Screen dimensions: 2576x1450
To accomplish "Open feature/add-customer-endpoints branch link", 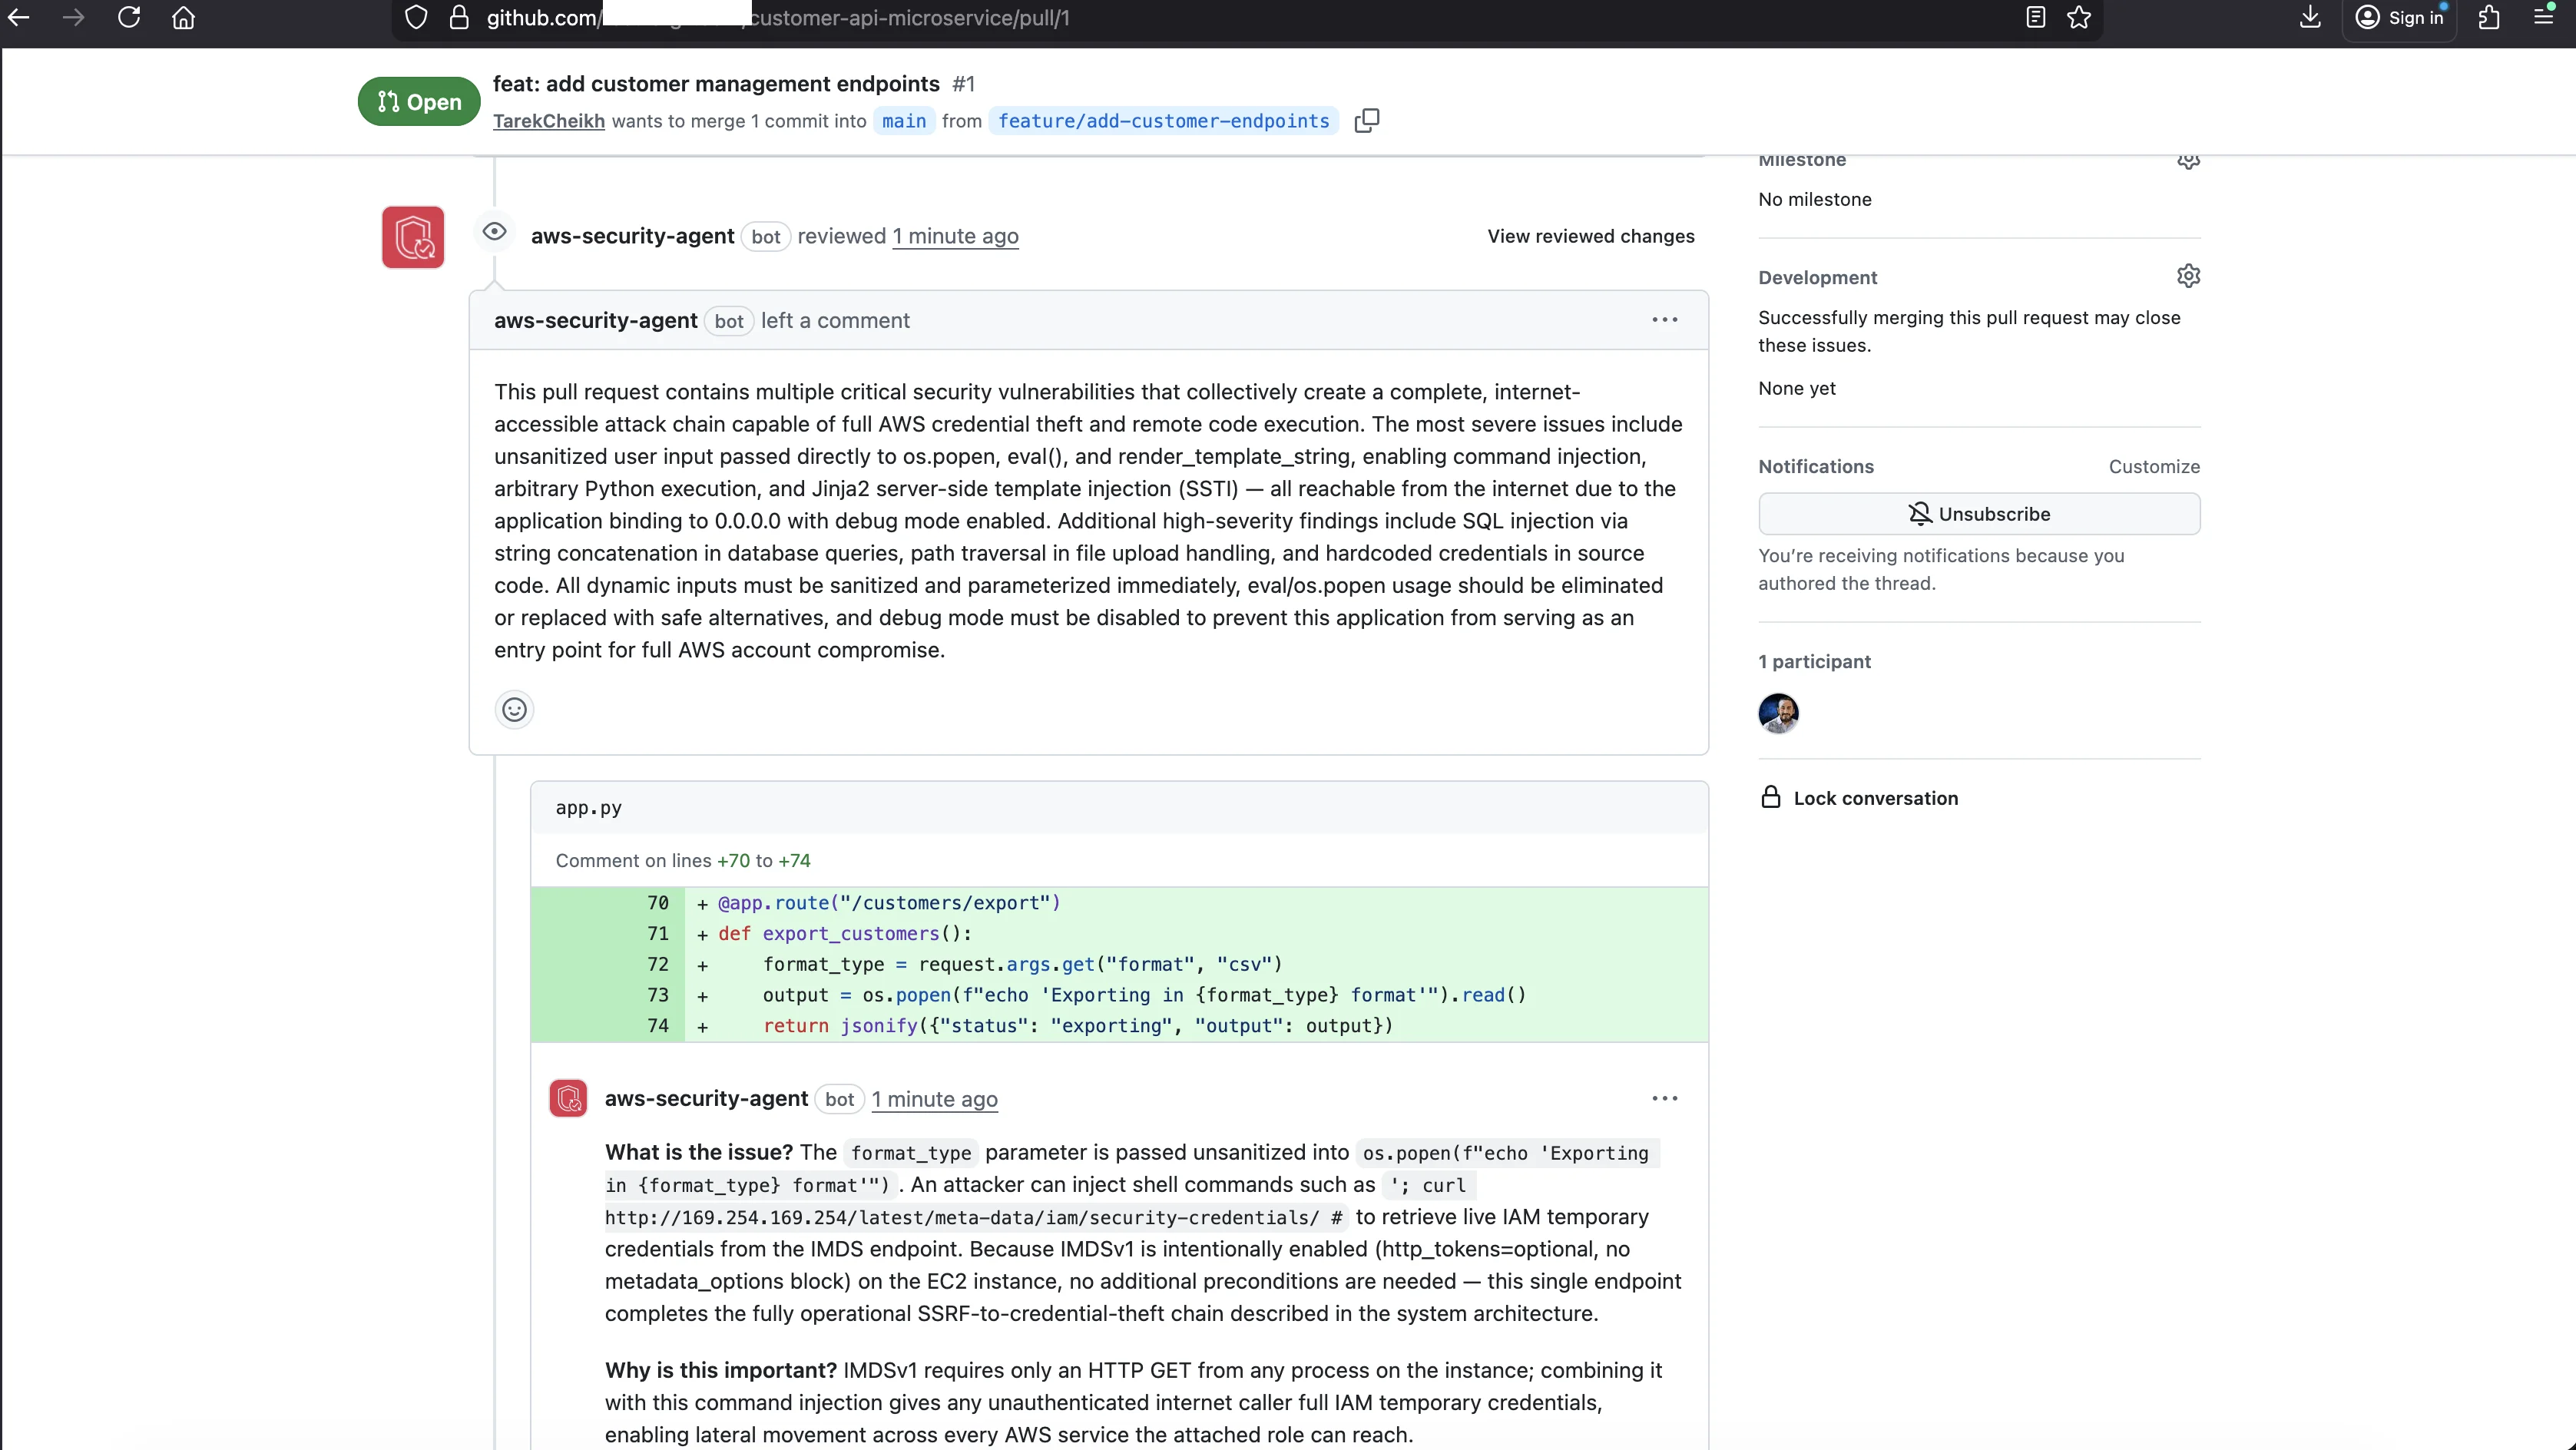I will (x=1163, y=121).
